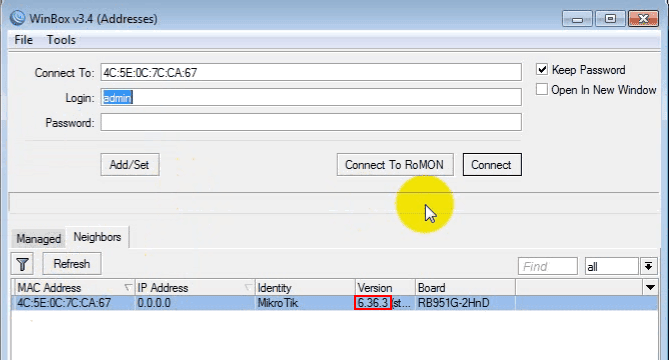Close the WinBox window
The height and width of the screenshot is (360, 669).
[x=643, y=19]
